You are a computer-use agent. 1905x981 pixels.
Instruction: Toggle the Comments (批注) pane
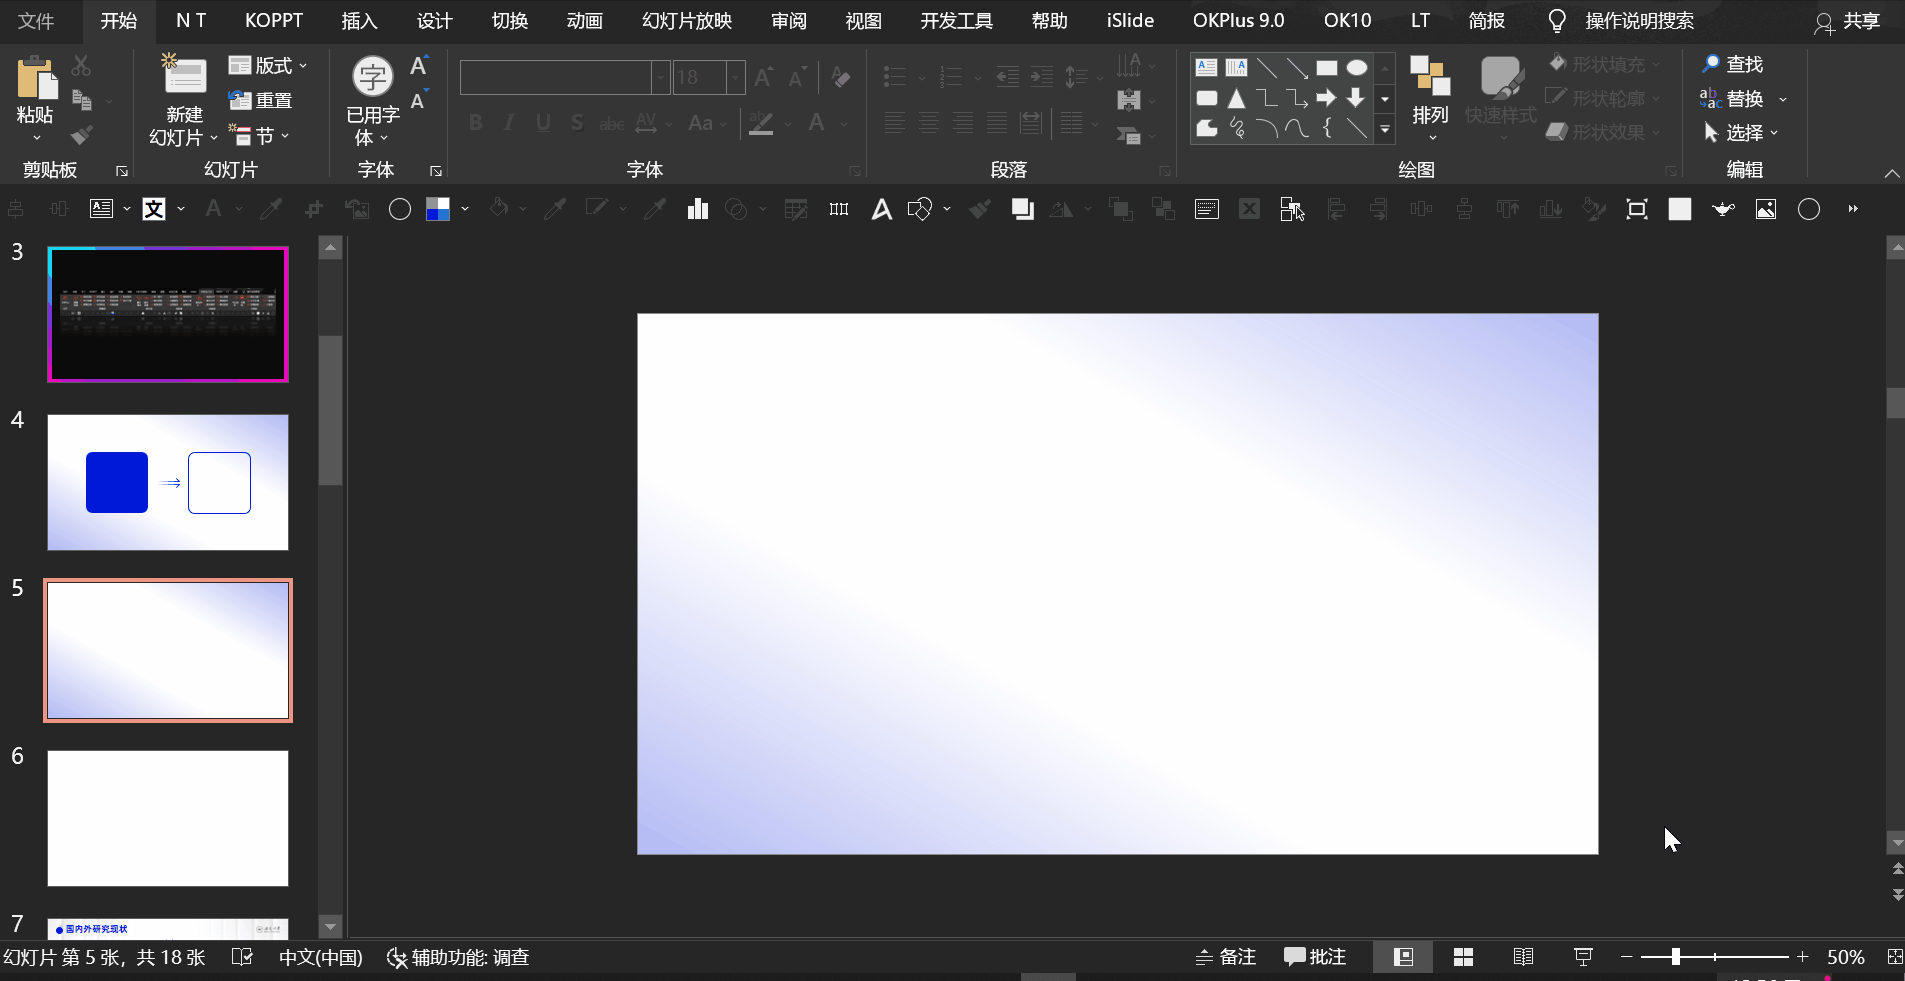1315,957
